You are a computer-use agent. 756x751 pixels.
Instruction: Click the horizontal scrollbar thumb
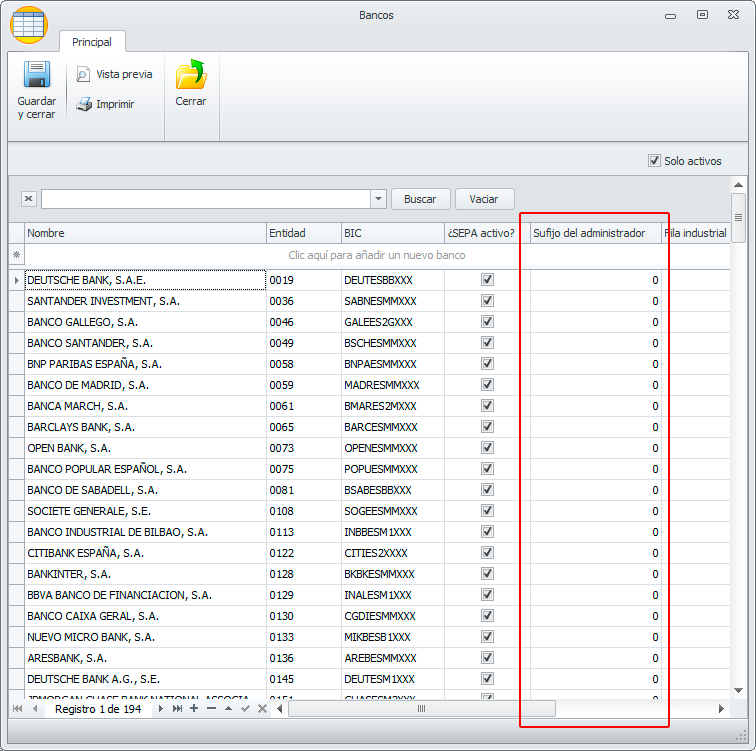coord(421,709)
